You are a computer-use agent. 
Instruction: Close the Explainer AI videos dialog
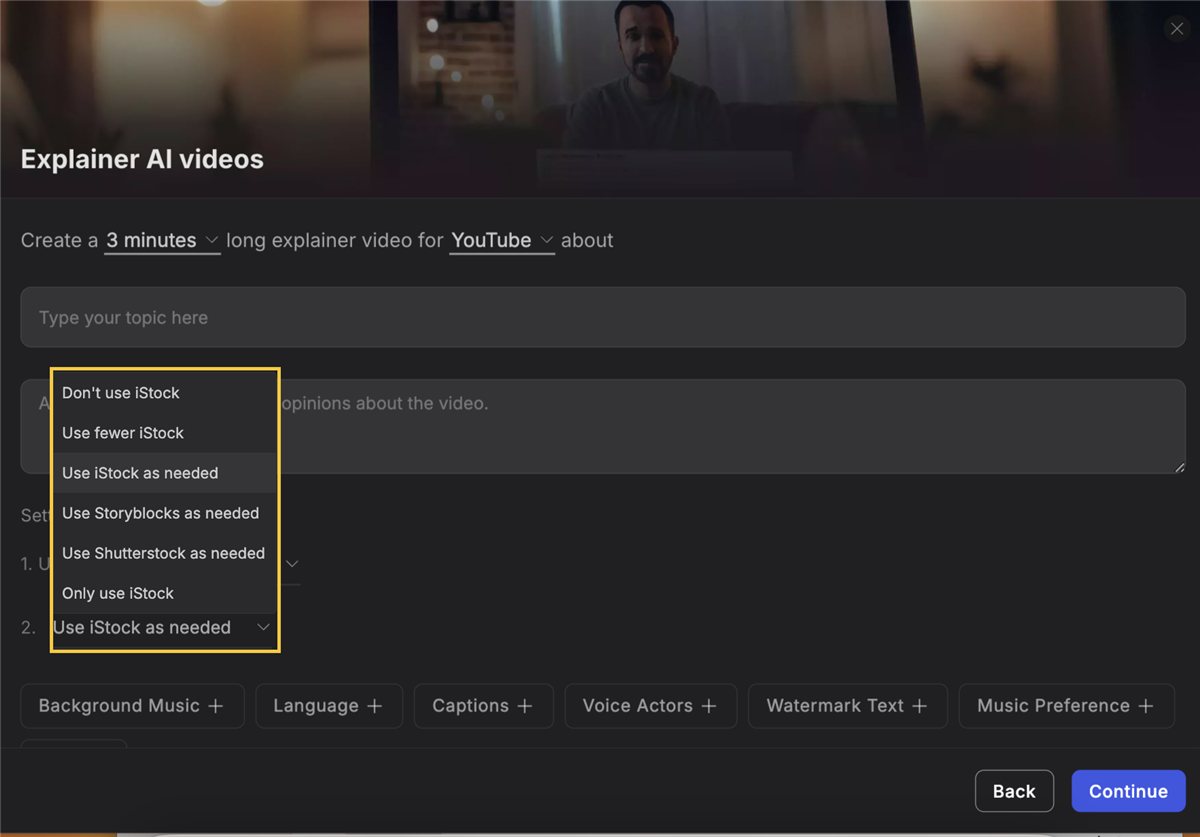[1176, 29]
